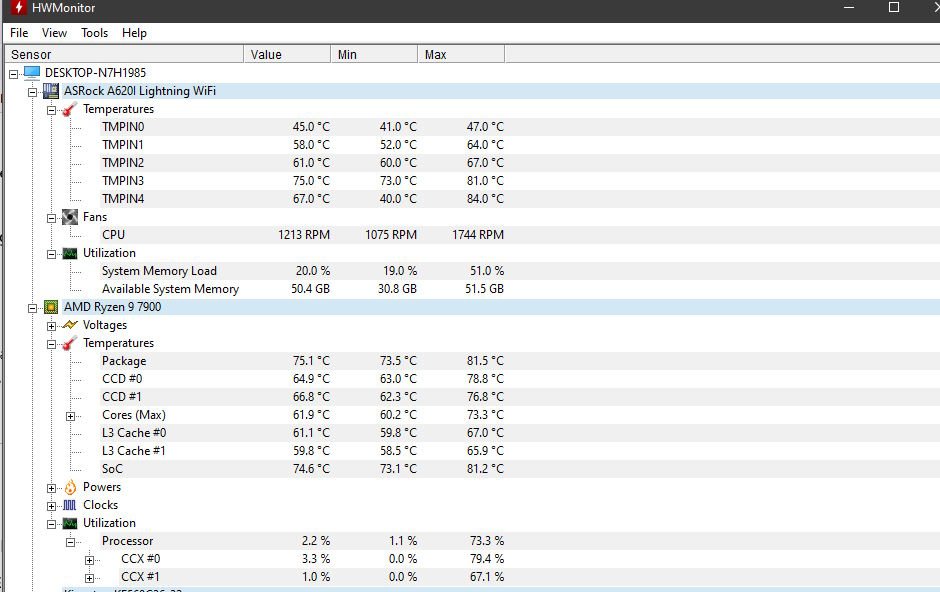Expand the Voltages group
940x592 pixels.
(52, 326)
